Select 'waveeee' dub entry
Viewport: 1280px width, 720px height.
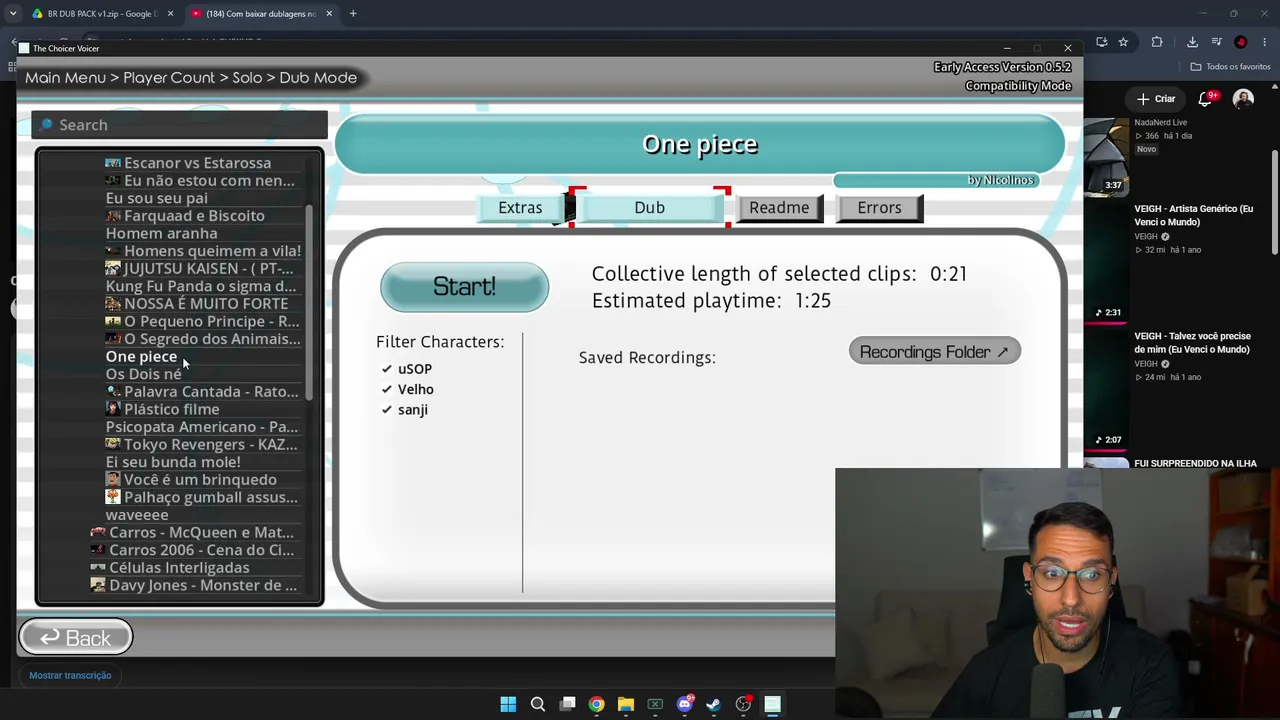point(137,515)
